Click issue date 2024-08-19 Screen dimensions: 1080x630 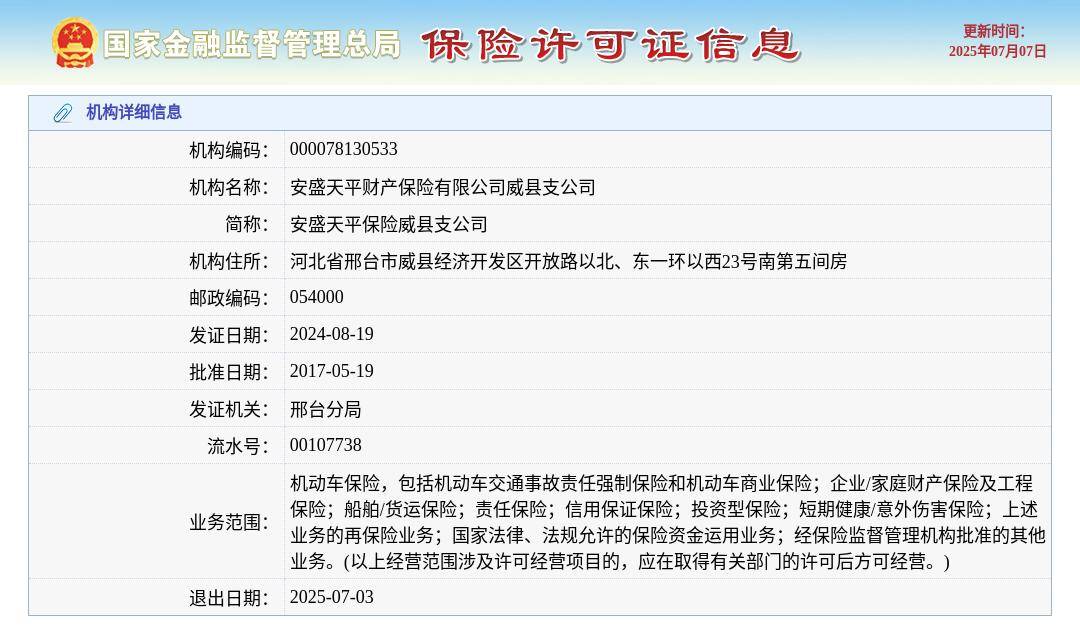coord(331,335)
